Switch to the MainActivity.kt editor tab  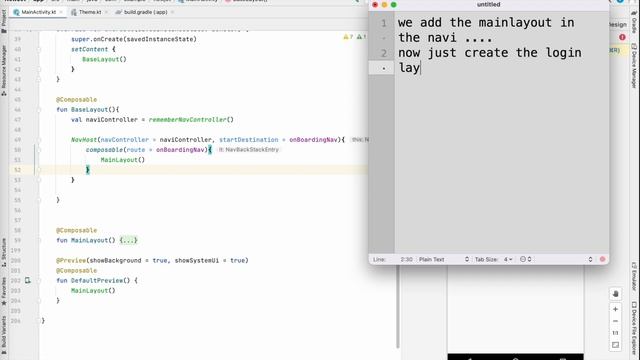coord(38,12)
